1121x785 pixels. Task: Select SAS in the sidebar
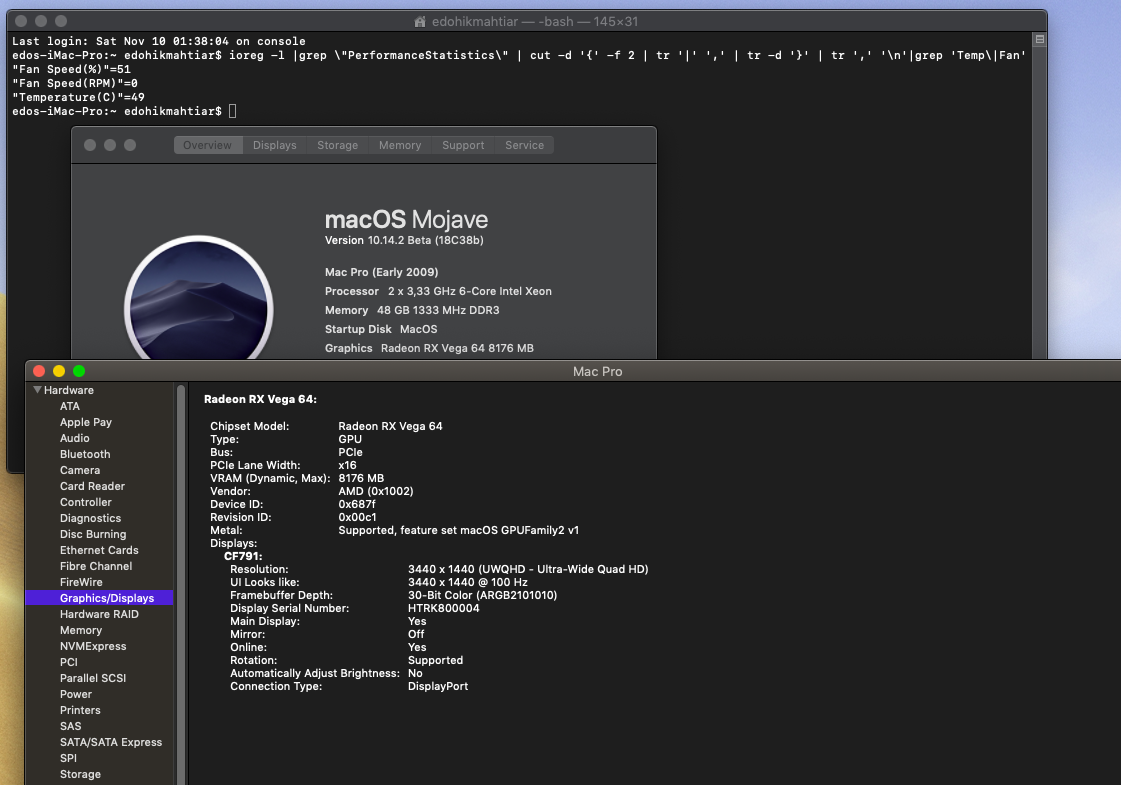pos(71,726)
